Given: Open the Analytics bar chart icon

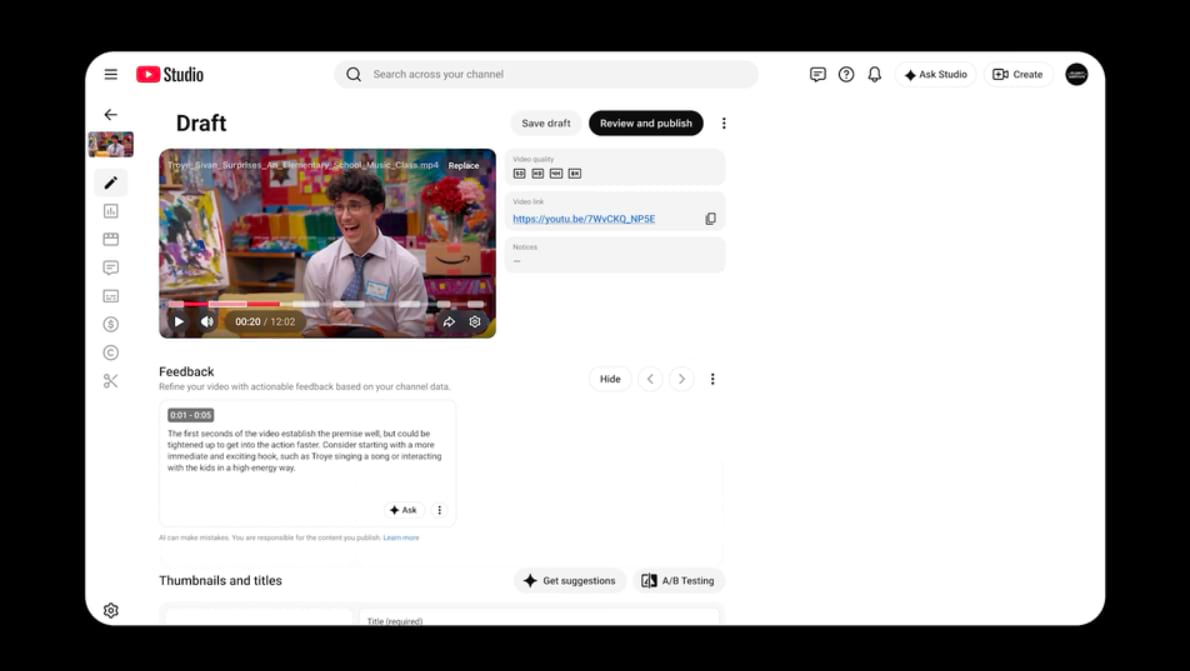Looking at the screenshot, I should click(x=111, y=211).
